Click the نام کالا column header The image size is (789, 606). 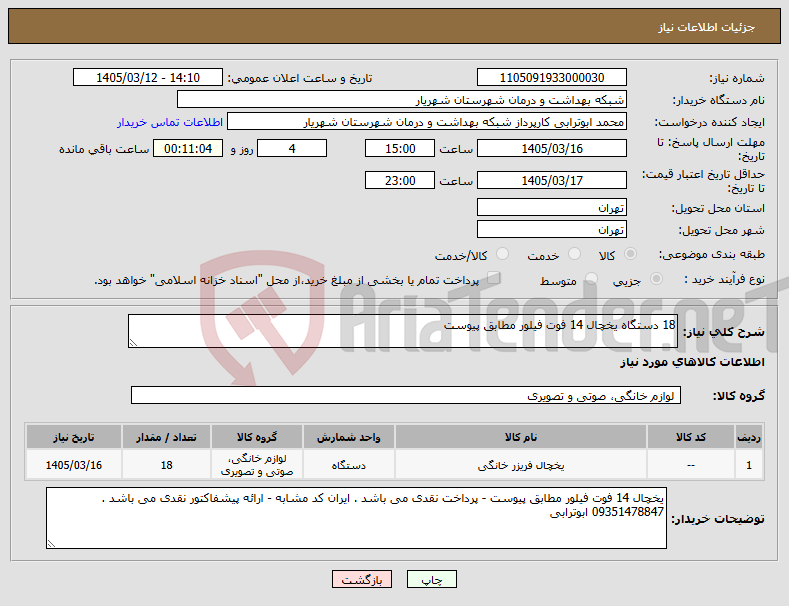521,437
